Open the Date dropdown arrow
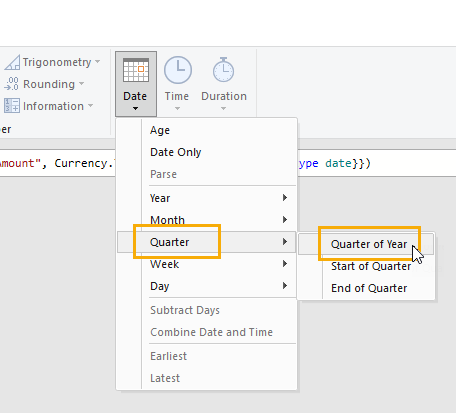 click(x=135, y=108)
